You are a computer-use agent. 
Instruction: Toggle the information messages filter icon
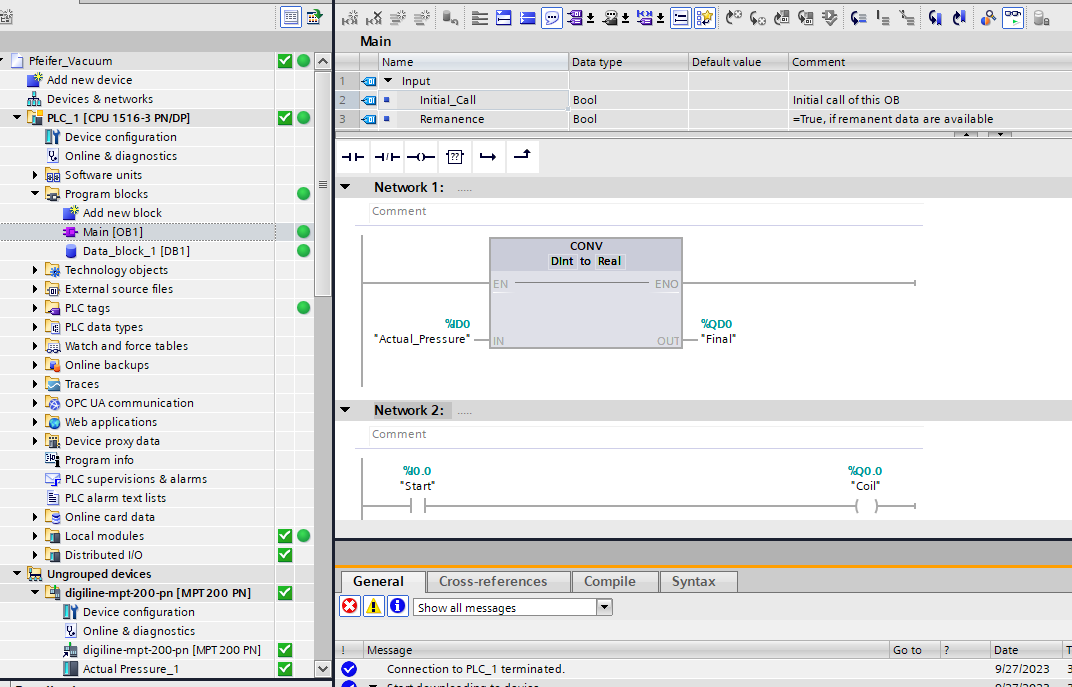[x=398, y=606]
